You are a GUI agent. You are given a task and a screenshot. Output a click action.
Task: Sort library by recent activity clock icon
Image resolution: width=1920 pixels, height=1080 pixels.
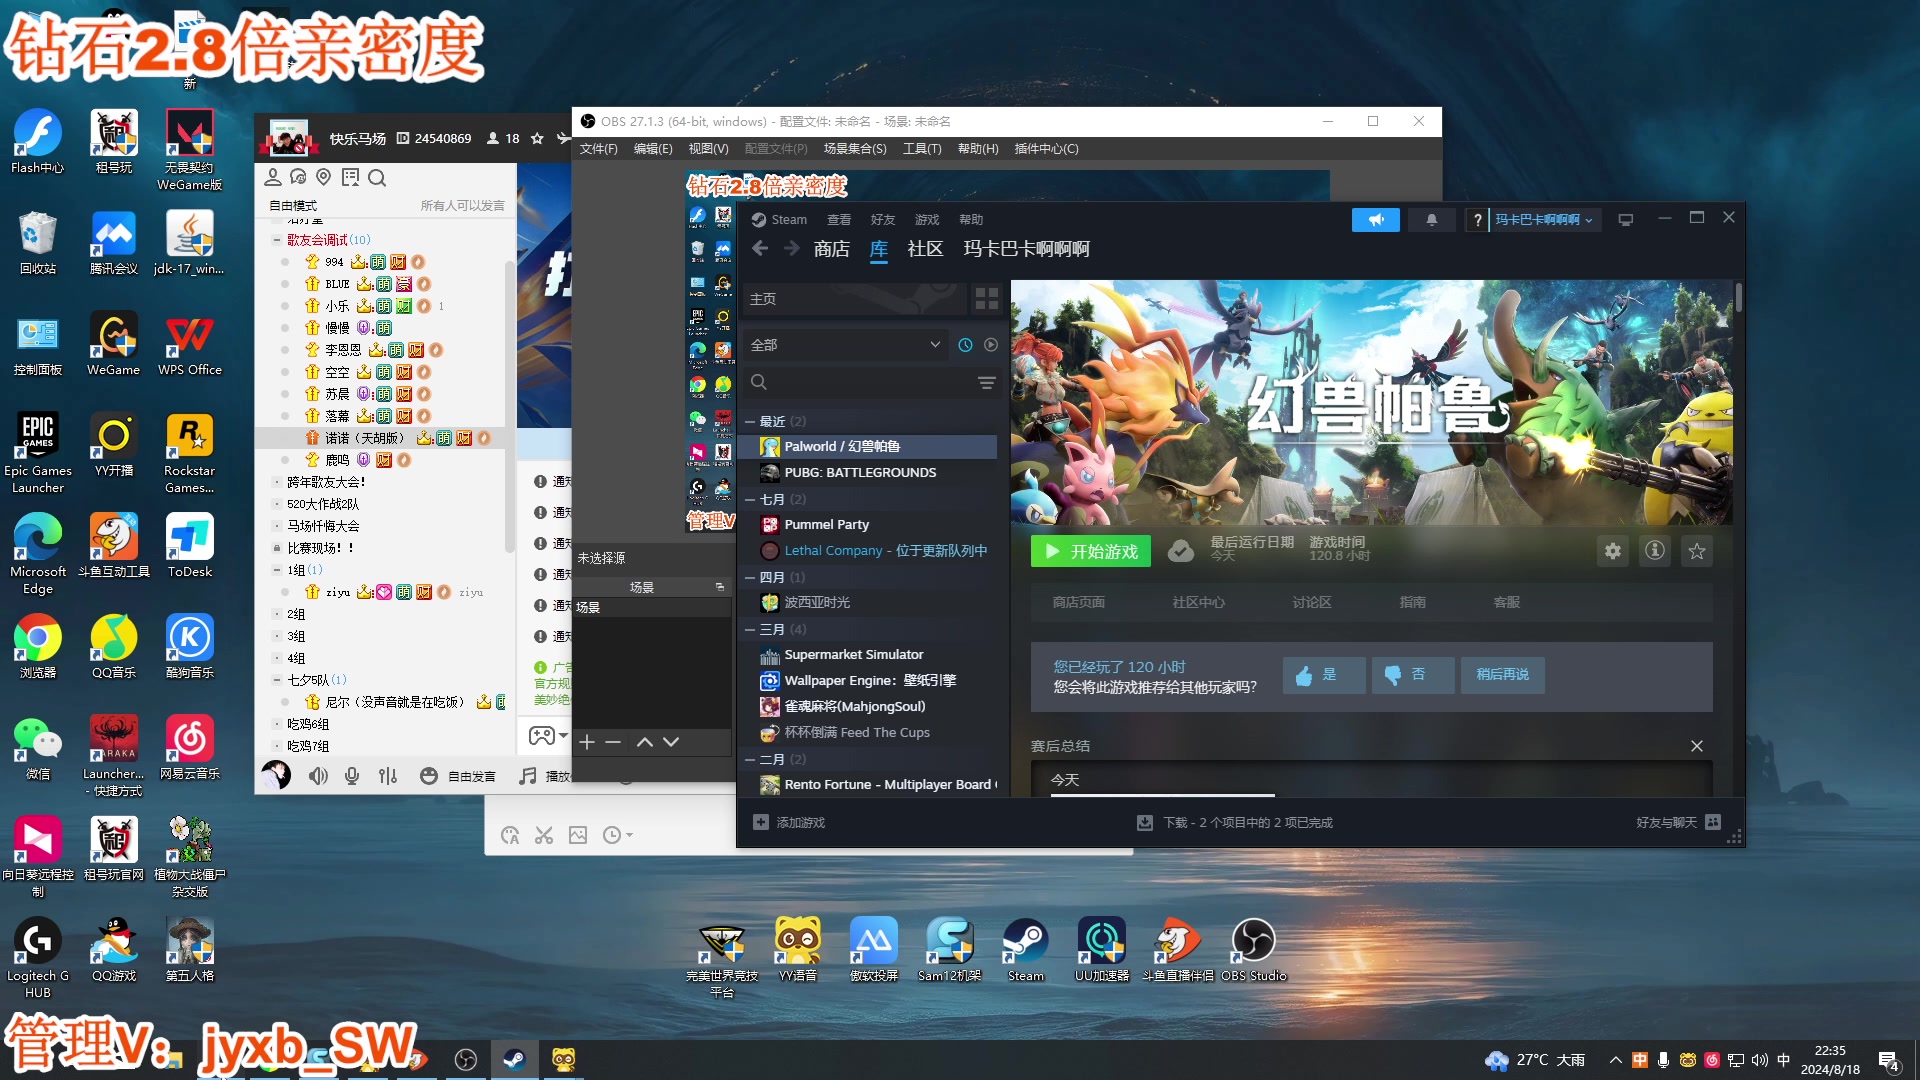[x=965, y=345]
